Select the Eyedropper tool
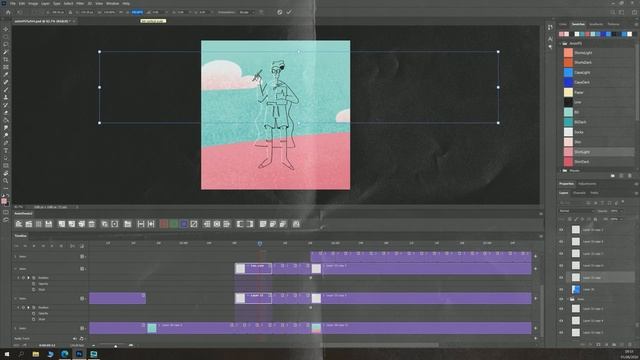The image size is (640, 360). (5, 75)
